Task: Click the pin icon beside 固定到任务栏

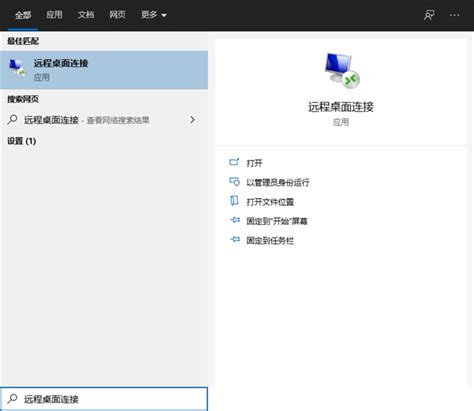Action: [235, 239]
